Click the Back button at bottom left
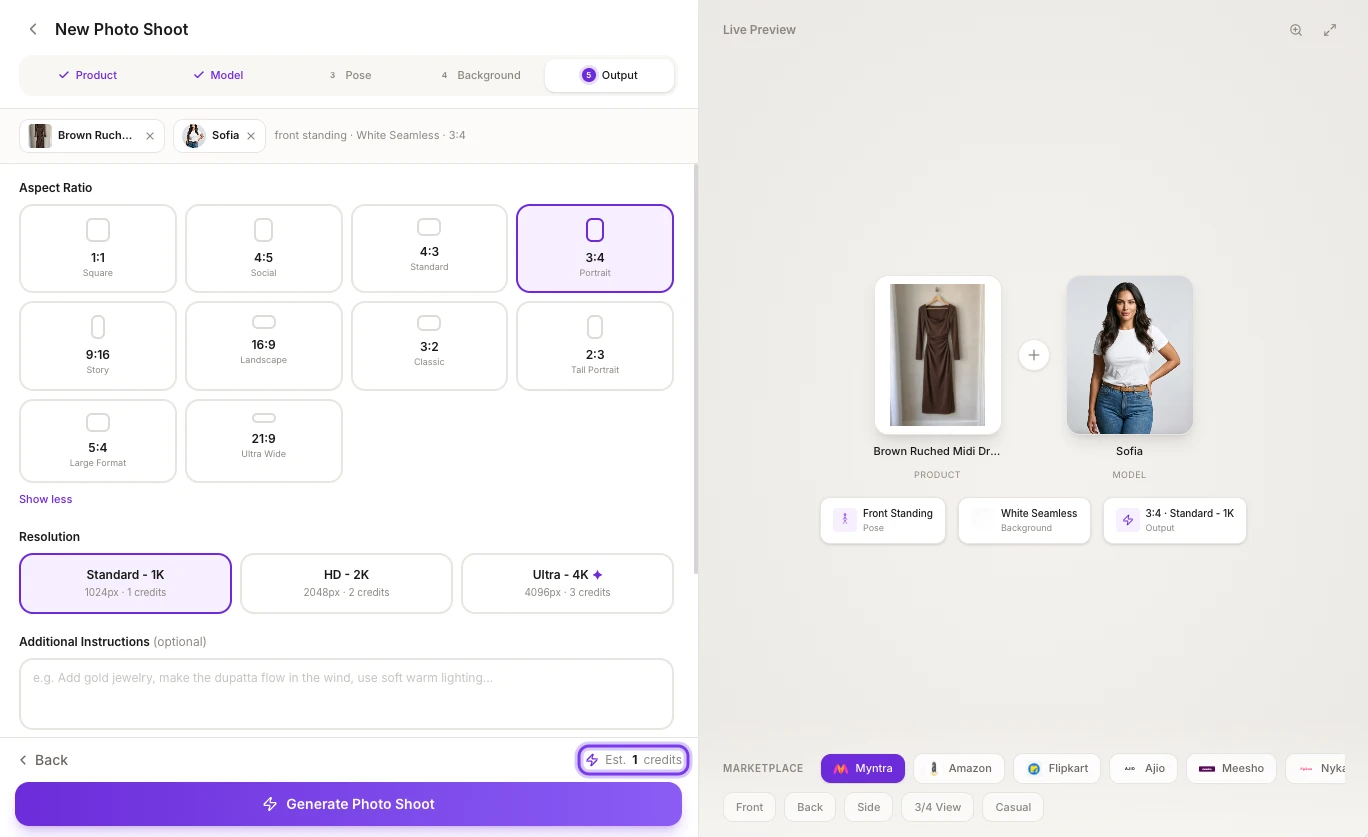This screenshot has height=837, width=1368. pos(43,760)
